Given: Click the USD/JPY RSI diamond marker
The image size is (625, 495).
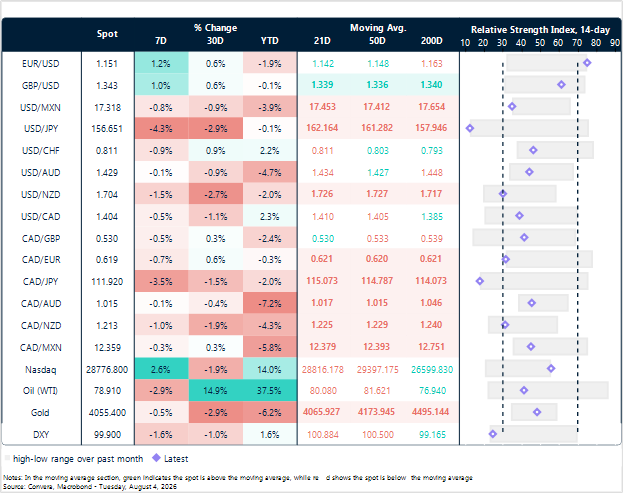Looking at the screenshot, I should pyautogui.click(x=471, y=128).
